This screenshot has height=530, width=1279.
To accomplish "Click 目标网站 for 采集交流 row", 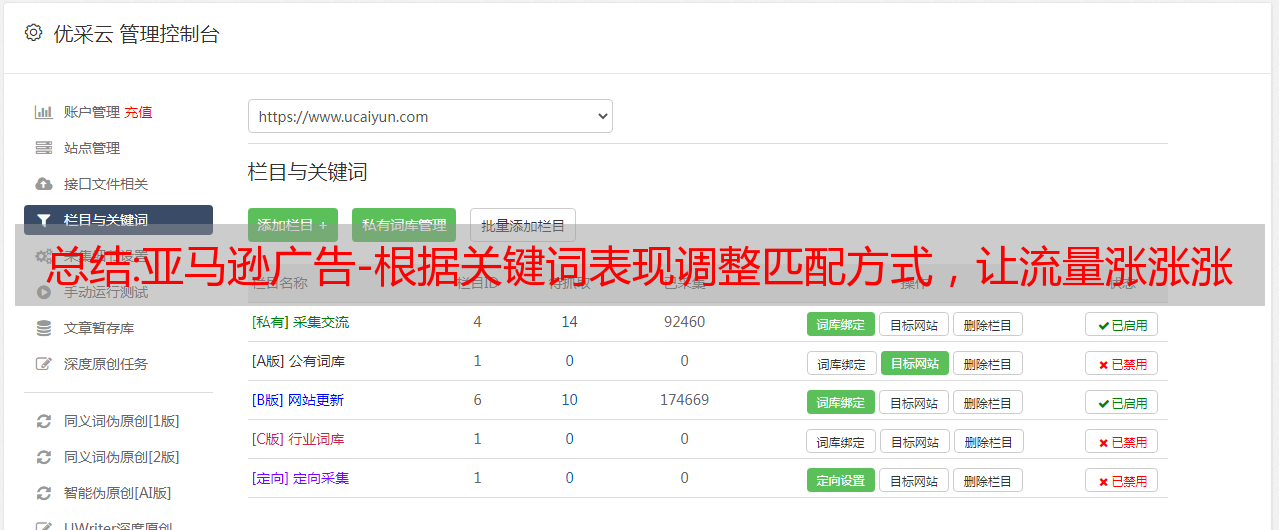I will tap(914, 324).
